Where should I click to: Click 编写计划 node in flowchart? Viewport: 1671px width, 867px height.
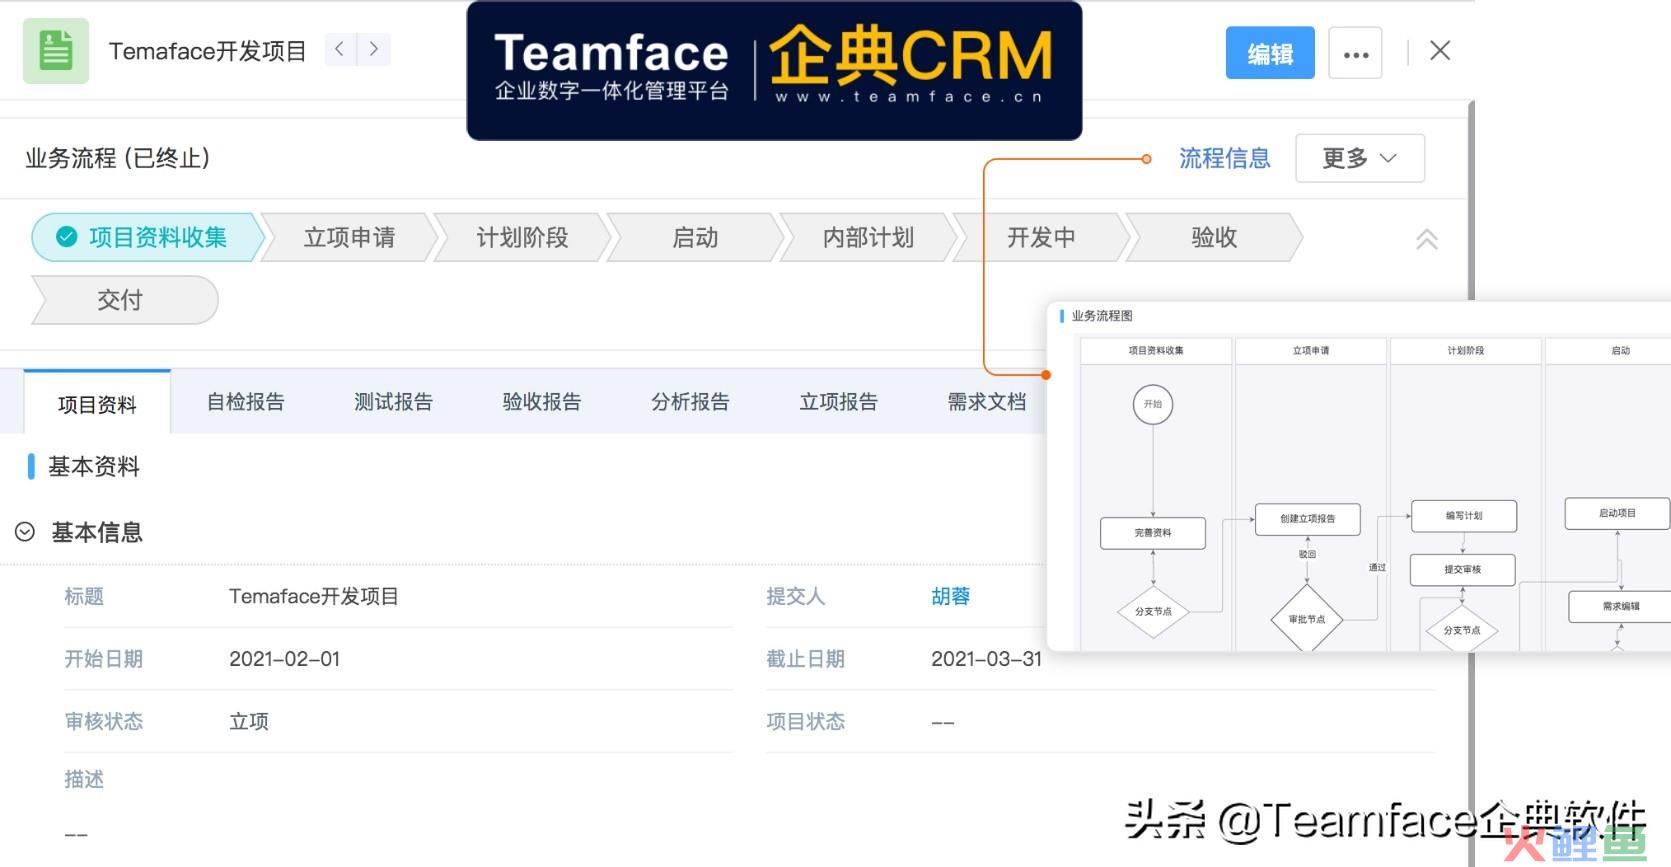[1464, 516]
